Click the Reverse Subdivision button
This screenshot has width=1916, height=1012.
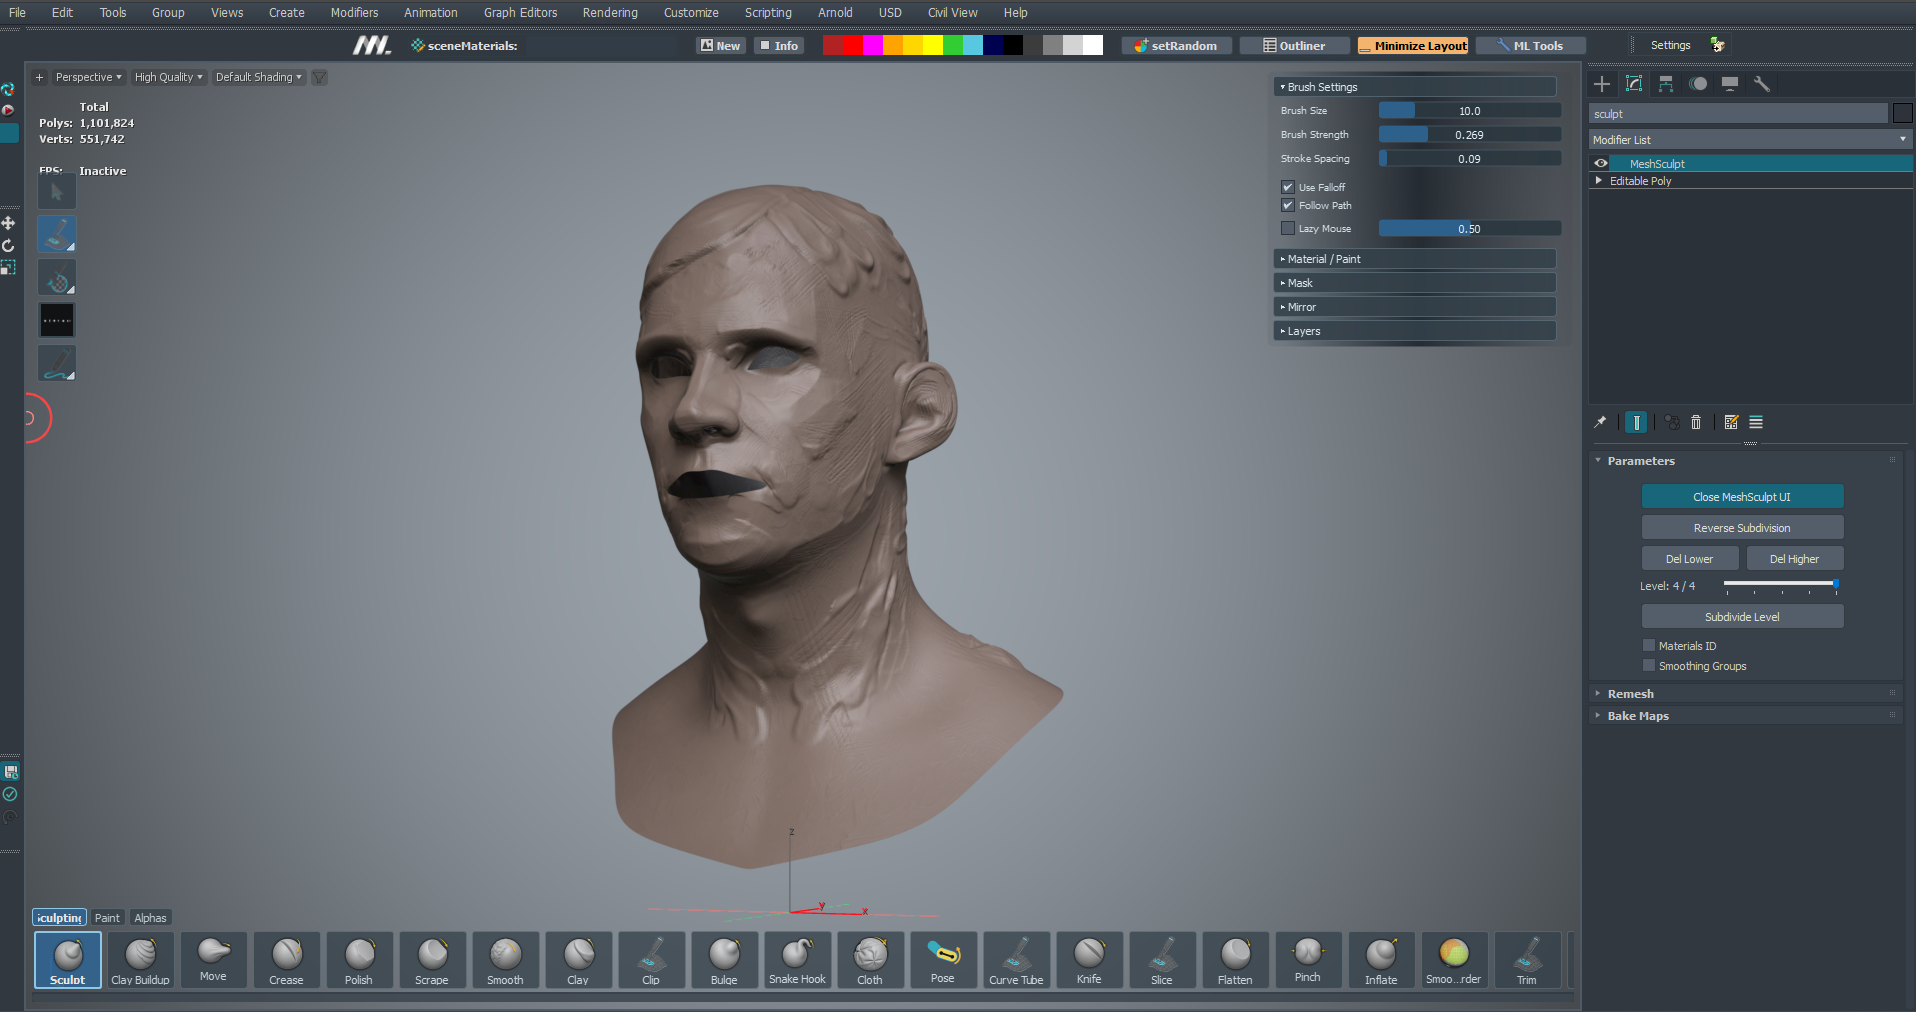click(1742, 528)
